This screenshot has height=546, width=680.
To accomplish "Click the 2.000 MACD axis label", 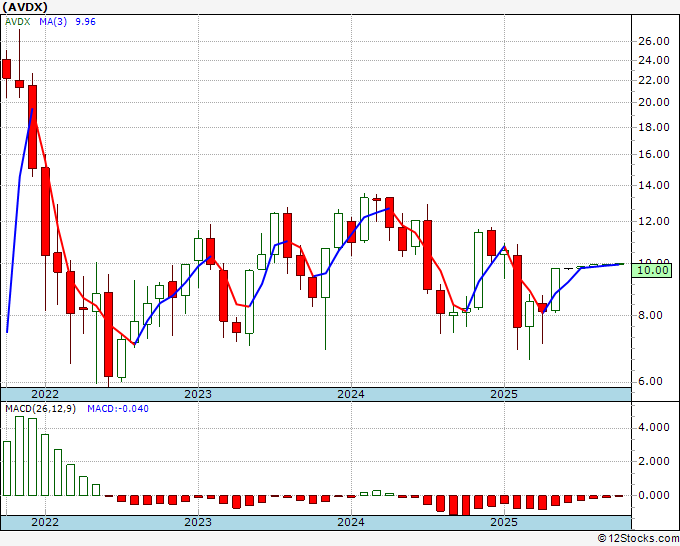I will pyautogui.click(x=654, y=461).
